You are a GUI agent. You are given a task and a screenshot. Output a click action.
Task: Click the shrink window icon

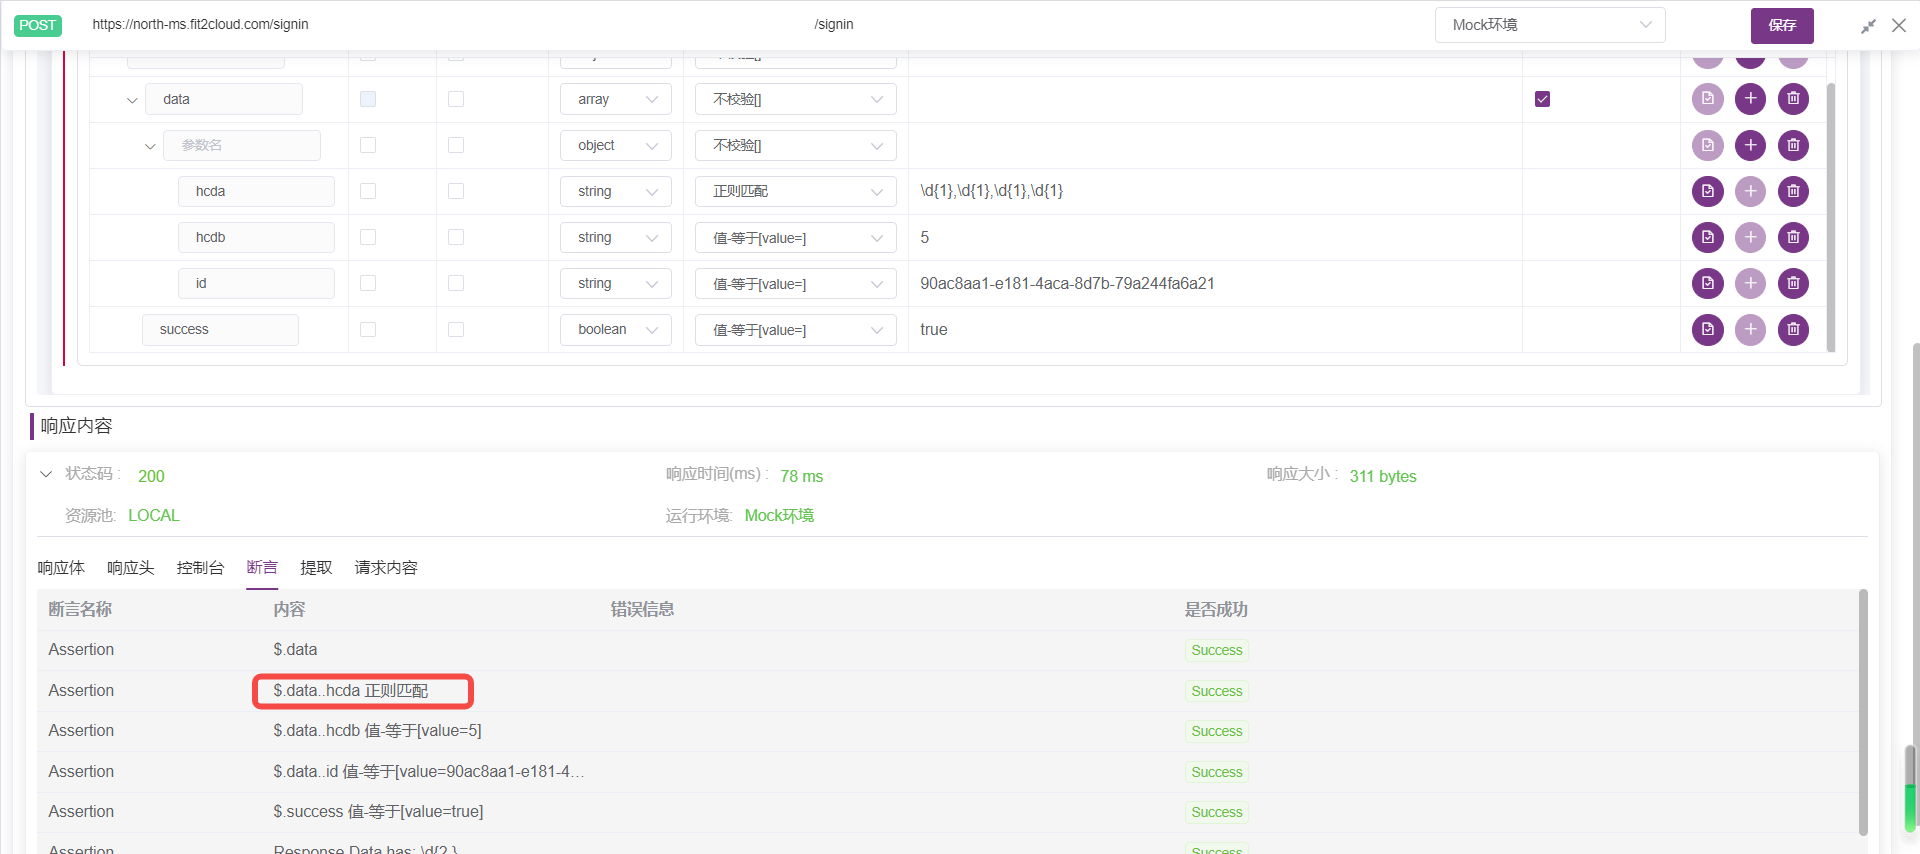[1868, 26]
